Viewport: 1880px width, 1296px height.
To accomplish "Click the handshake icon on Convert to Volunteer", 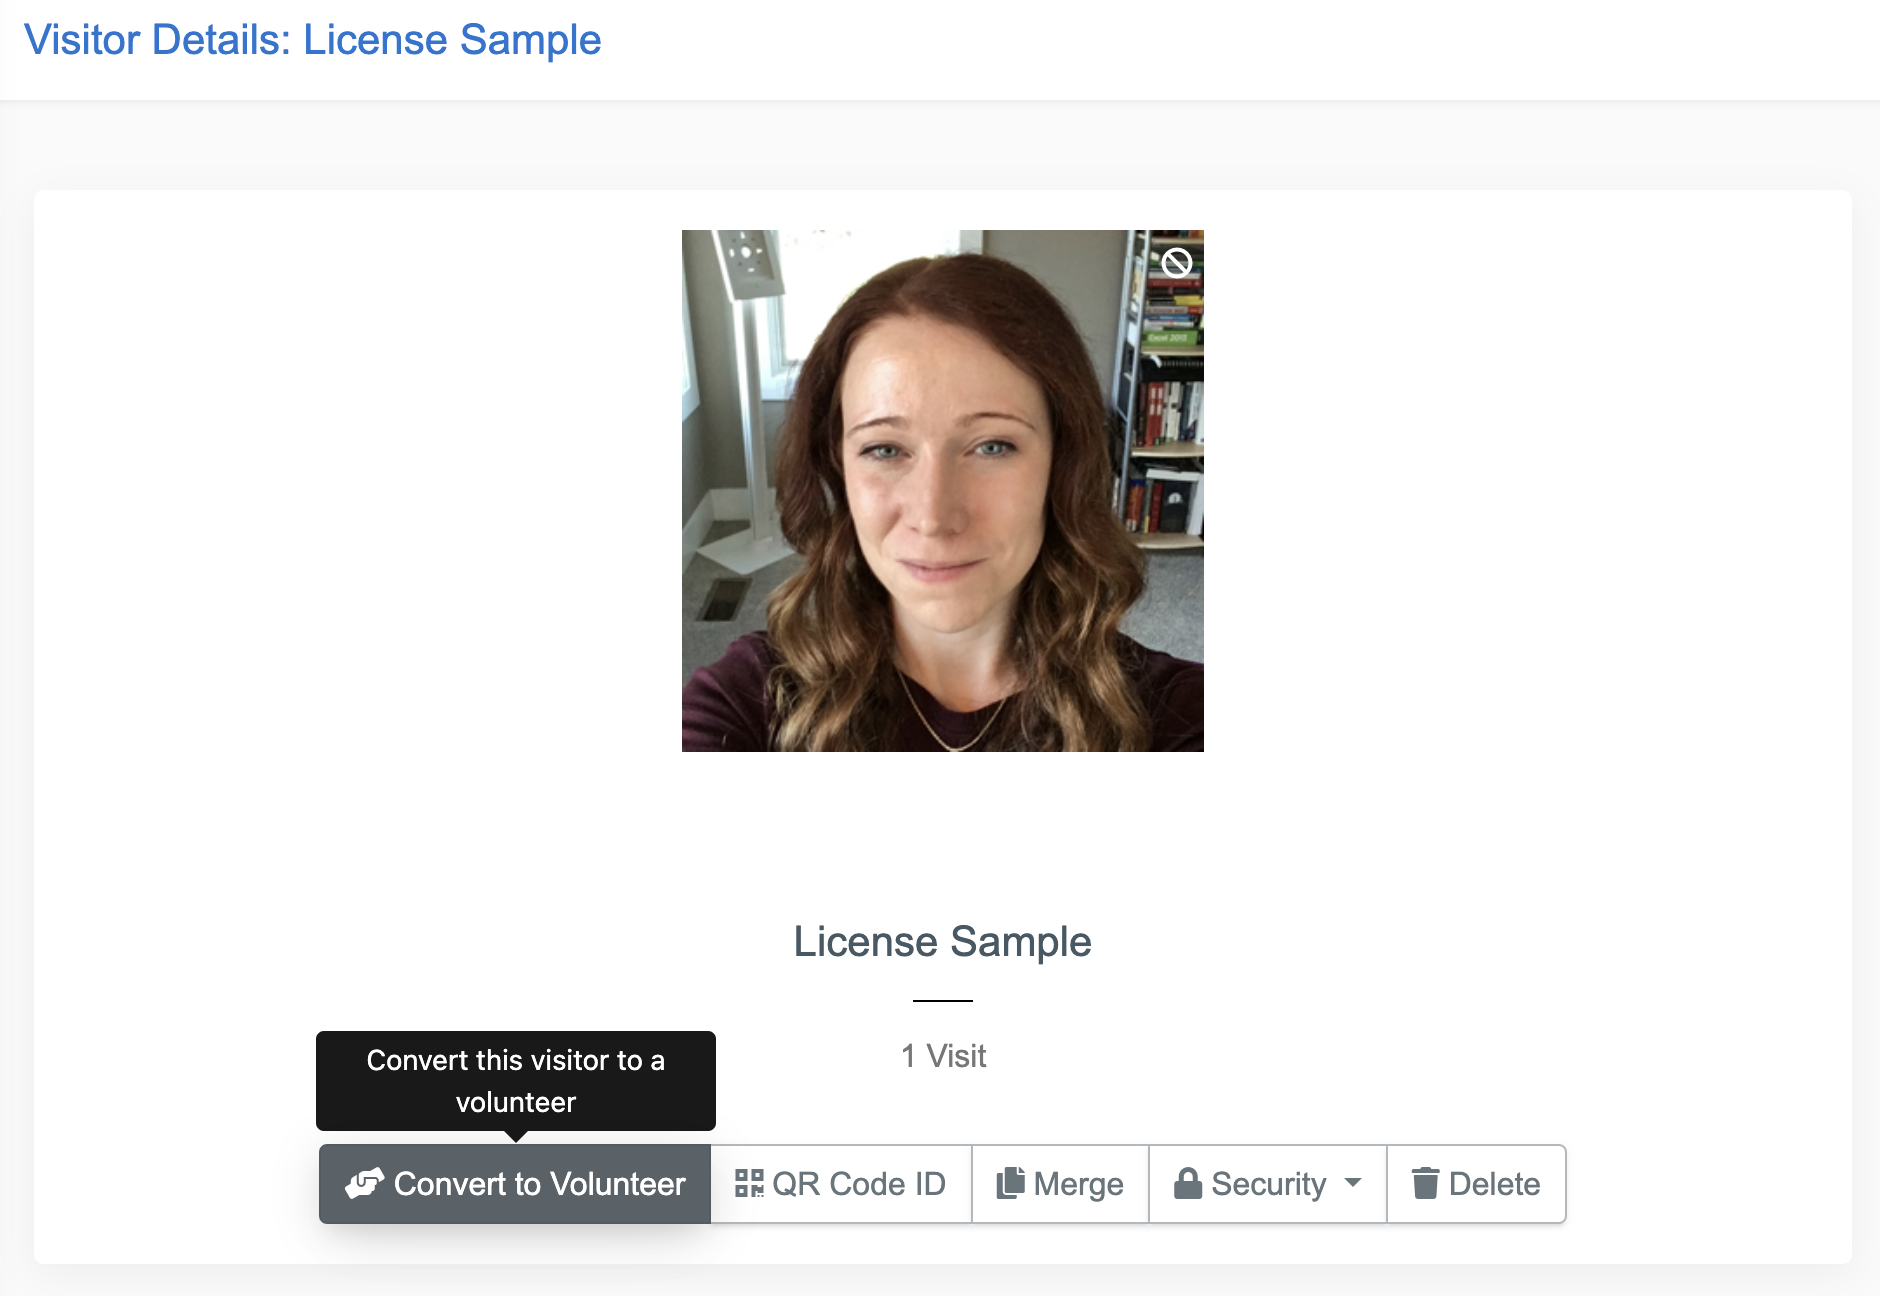I will (364, 1184).
